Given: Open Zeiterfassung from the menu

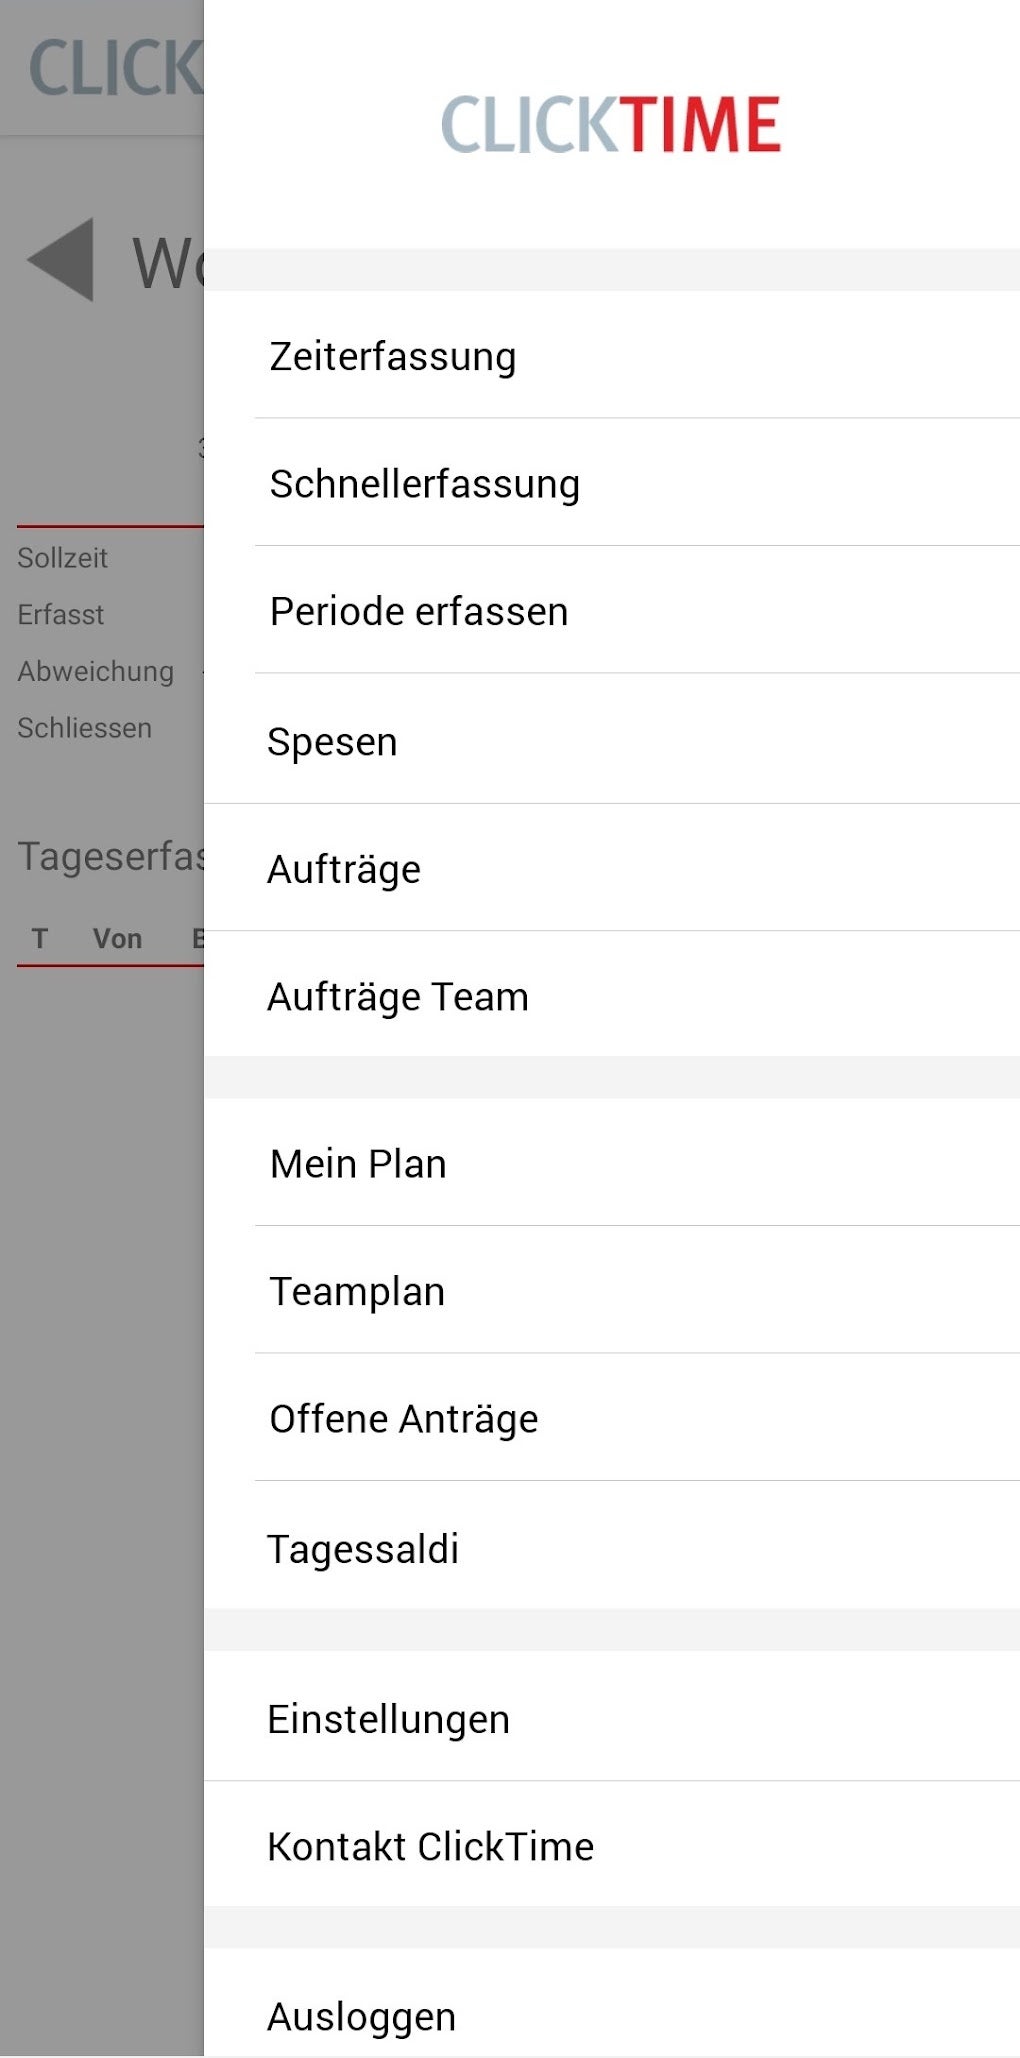Looking at the screenshot, I should coord(391,356).
